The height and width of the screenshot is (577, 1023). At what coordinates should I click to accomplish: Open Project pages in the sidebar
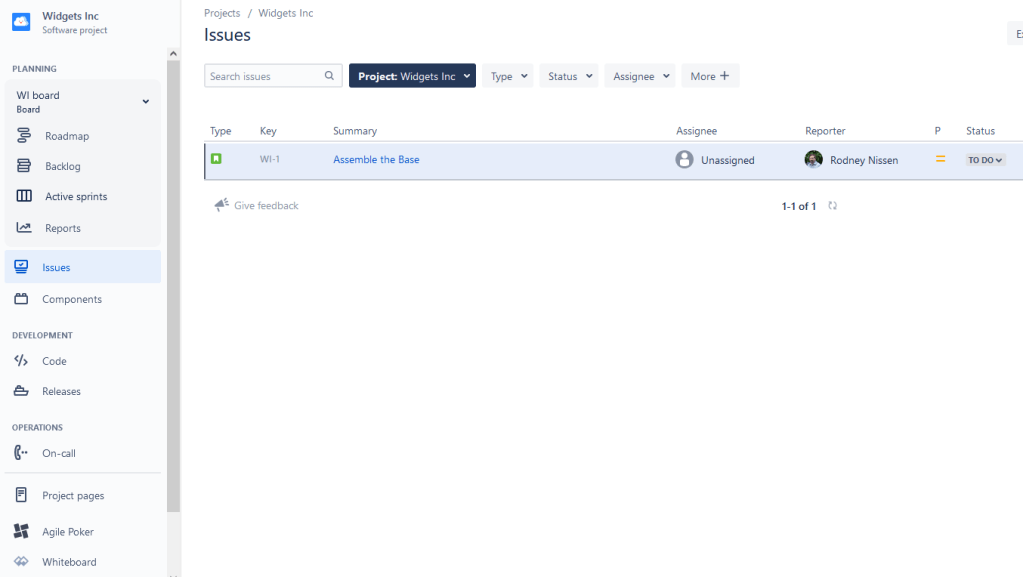click(x=72, y=496)
